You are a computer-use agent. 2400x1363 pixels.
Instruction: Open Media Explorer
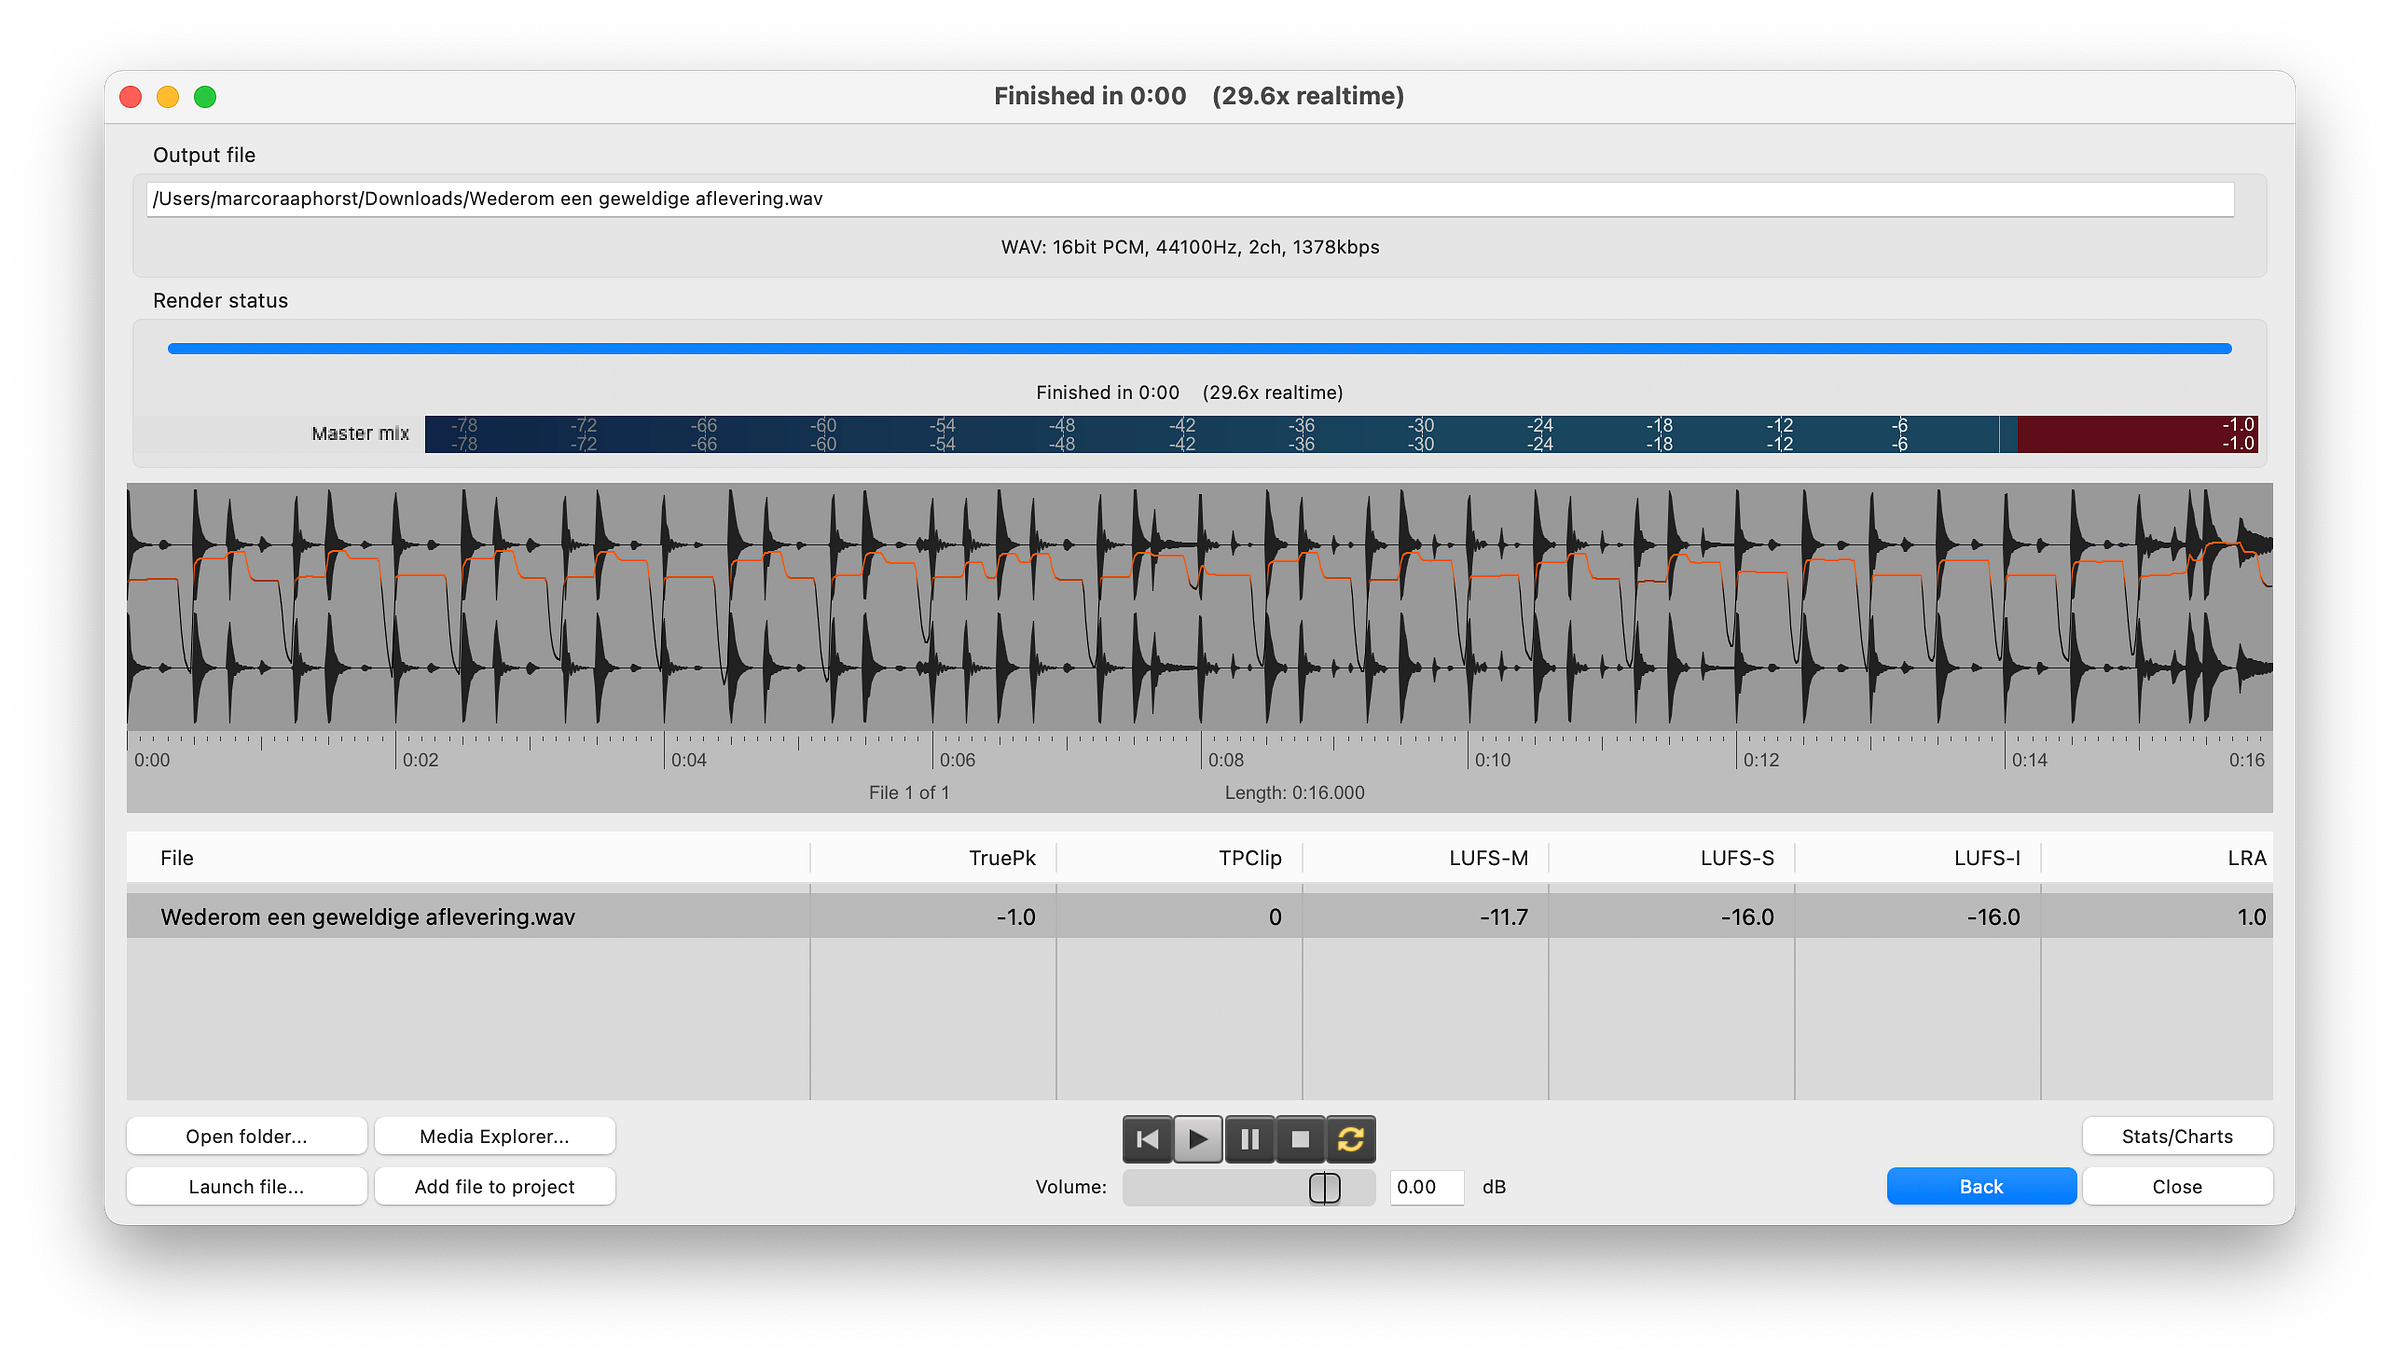(x=494, y=1136)
